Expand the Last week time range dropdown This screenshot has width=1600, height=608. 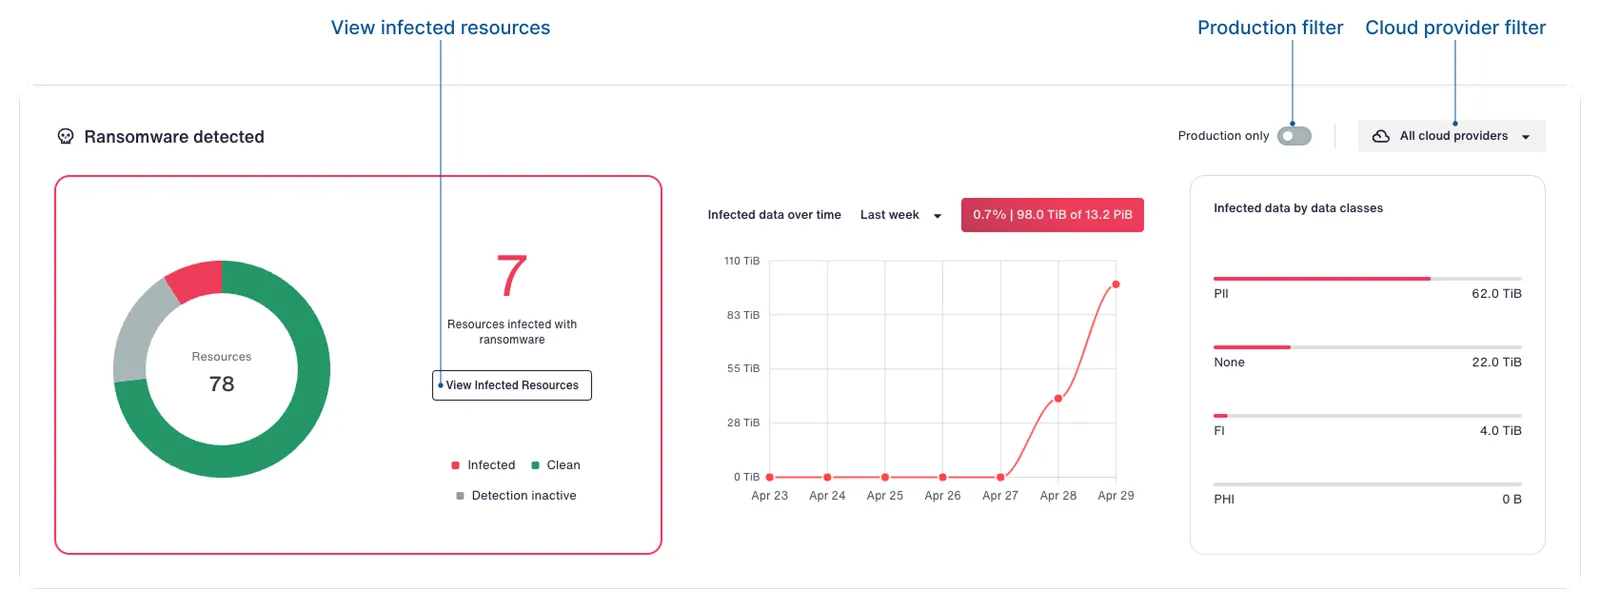tap(900, 215)
